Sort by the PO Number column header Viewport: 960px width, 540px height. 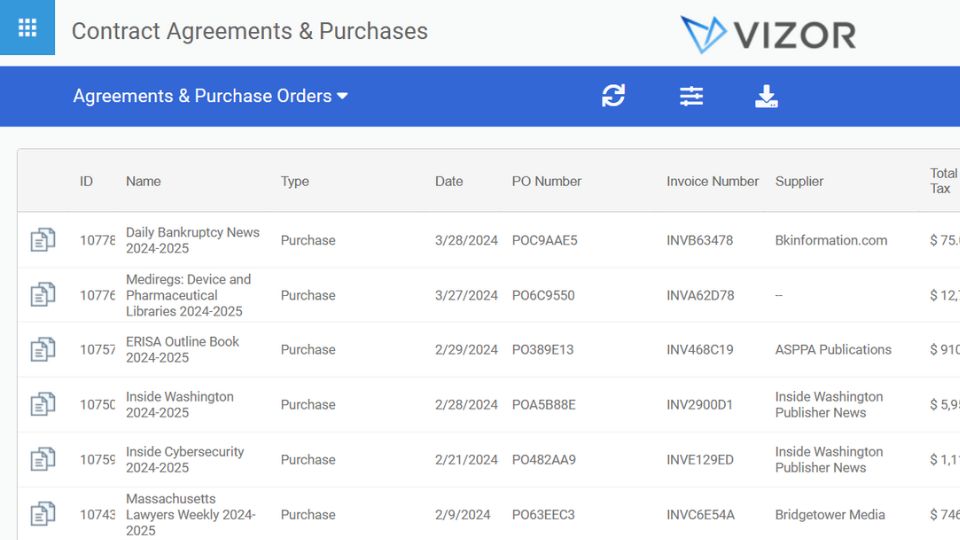coord(547,181)
